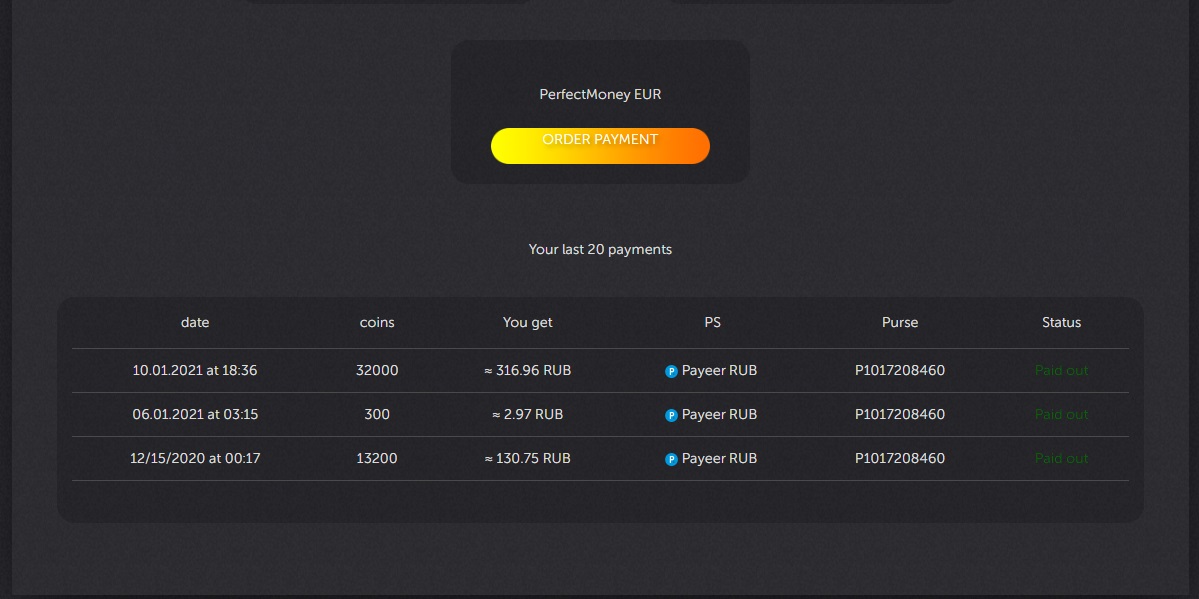Viewport: 1199px width, 599px height.
Task: Click the PS column header
Action: click(x=711, y=322)
